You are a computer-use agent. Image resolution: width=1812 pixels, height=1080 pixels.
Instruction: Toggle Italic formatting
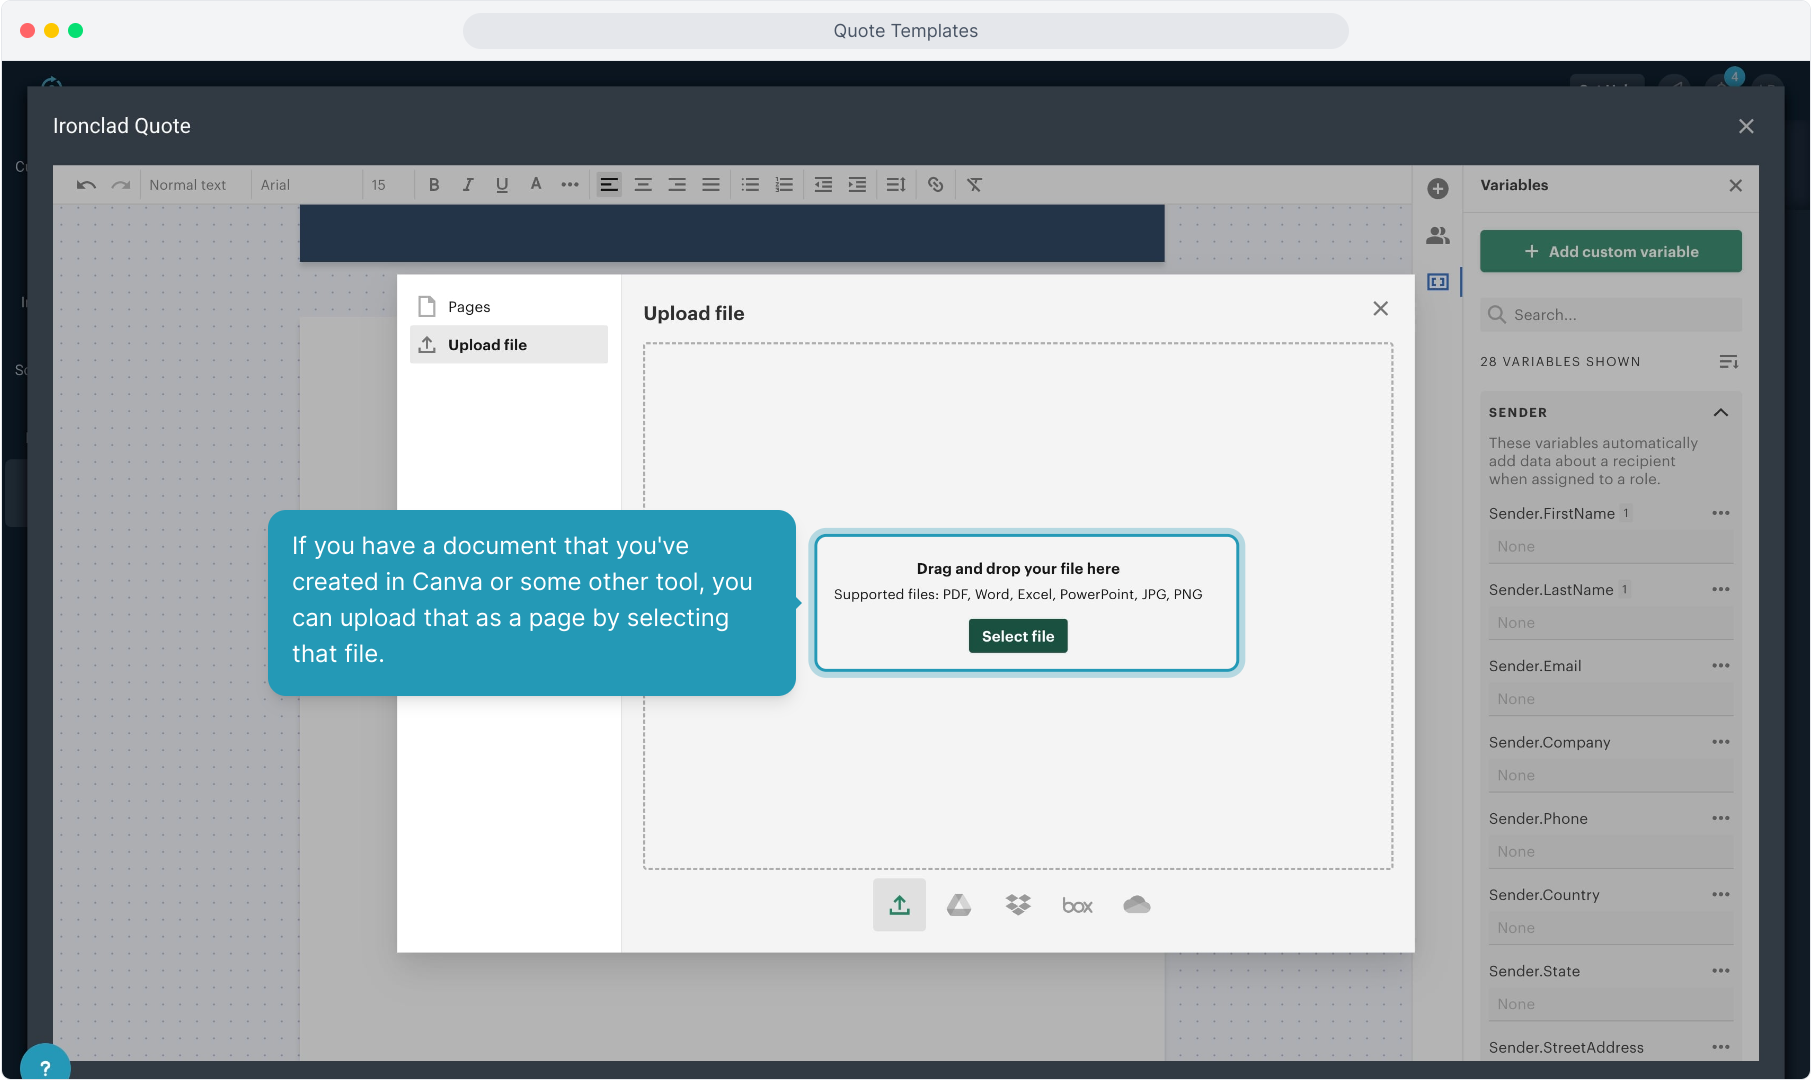pyautogui.click(x=468, y=185)
